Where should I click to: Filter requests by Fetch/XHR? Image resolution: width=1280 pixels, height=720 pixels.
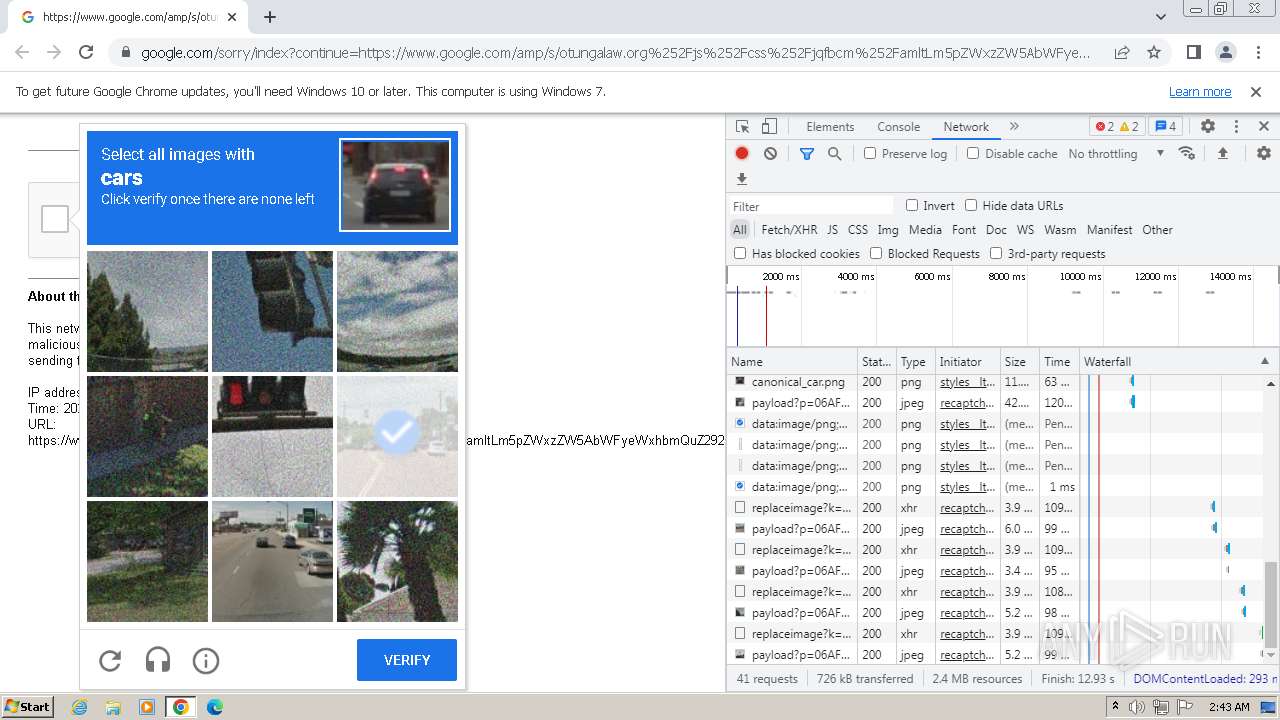pos(789,229)
